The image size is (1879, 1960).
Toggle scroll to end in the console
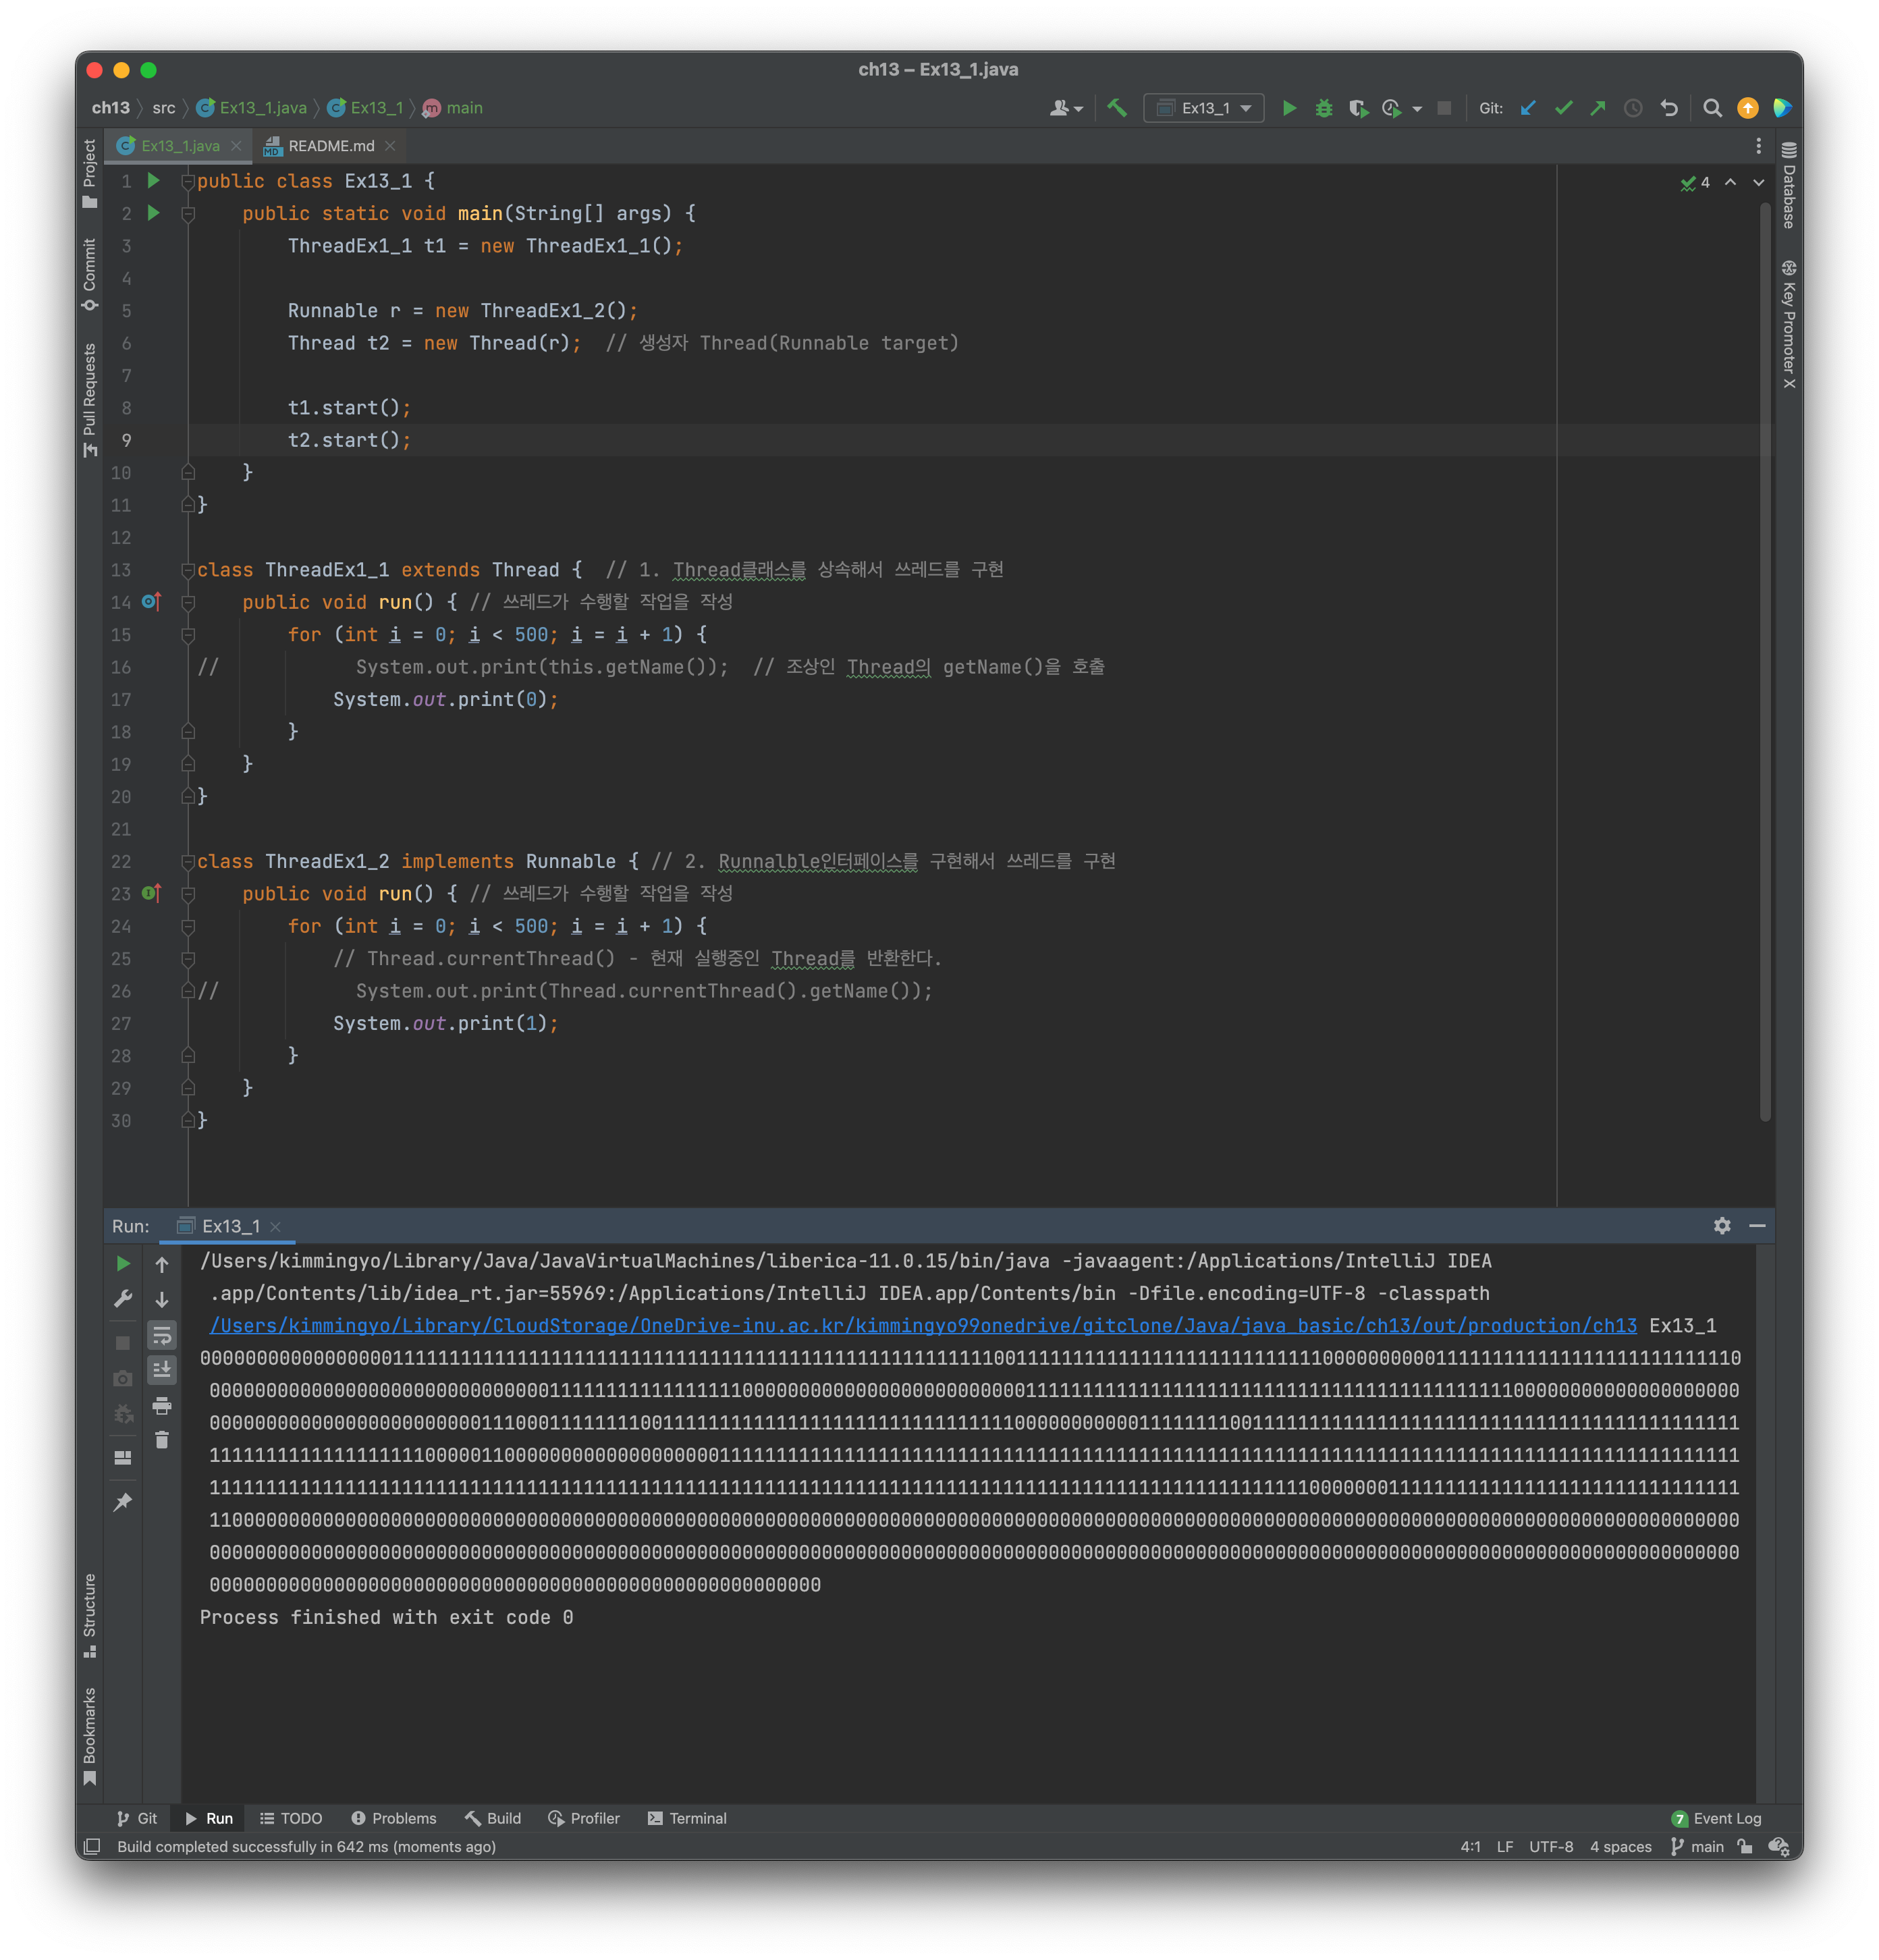pyautogui.click(x=162, y=1369)
